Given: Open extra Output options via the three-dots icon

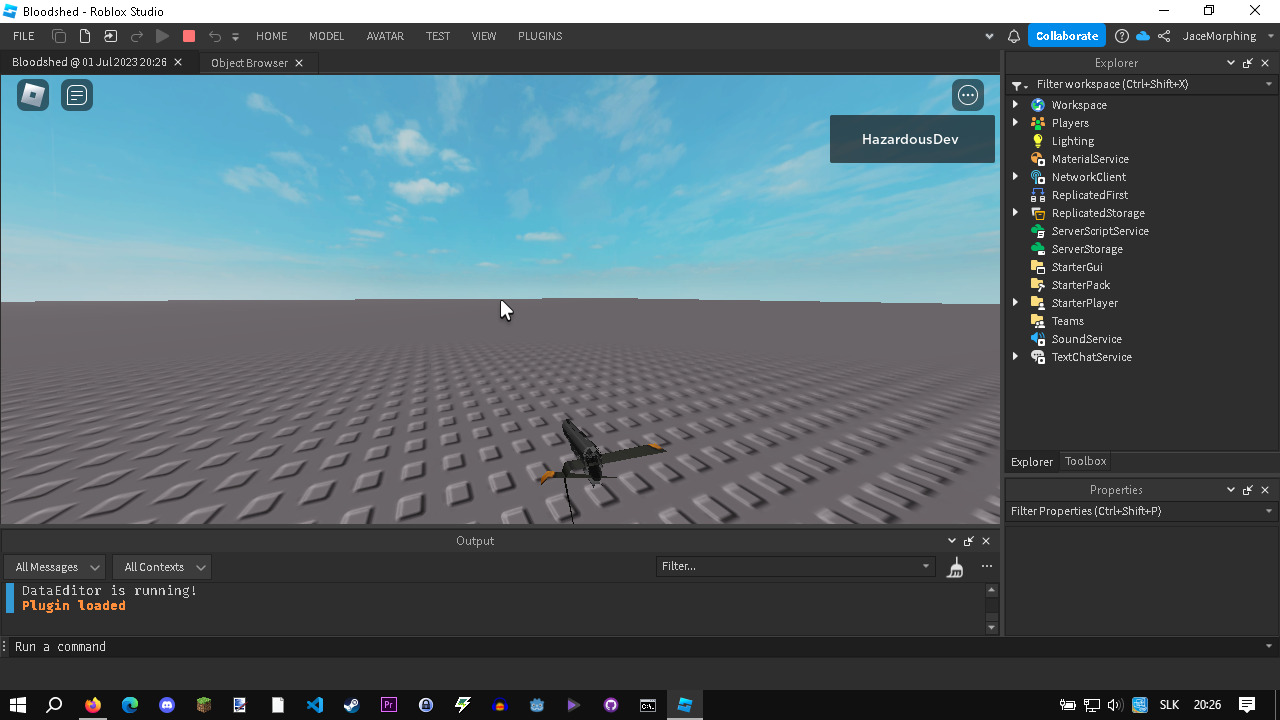Looking at the screenshot, I should [987, 566].
